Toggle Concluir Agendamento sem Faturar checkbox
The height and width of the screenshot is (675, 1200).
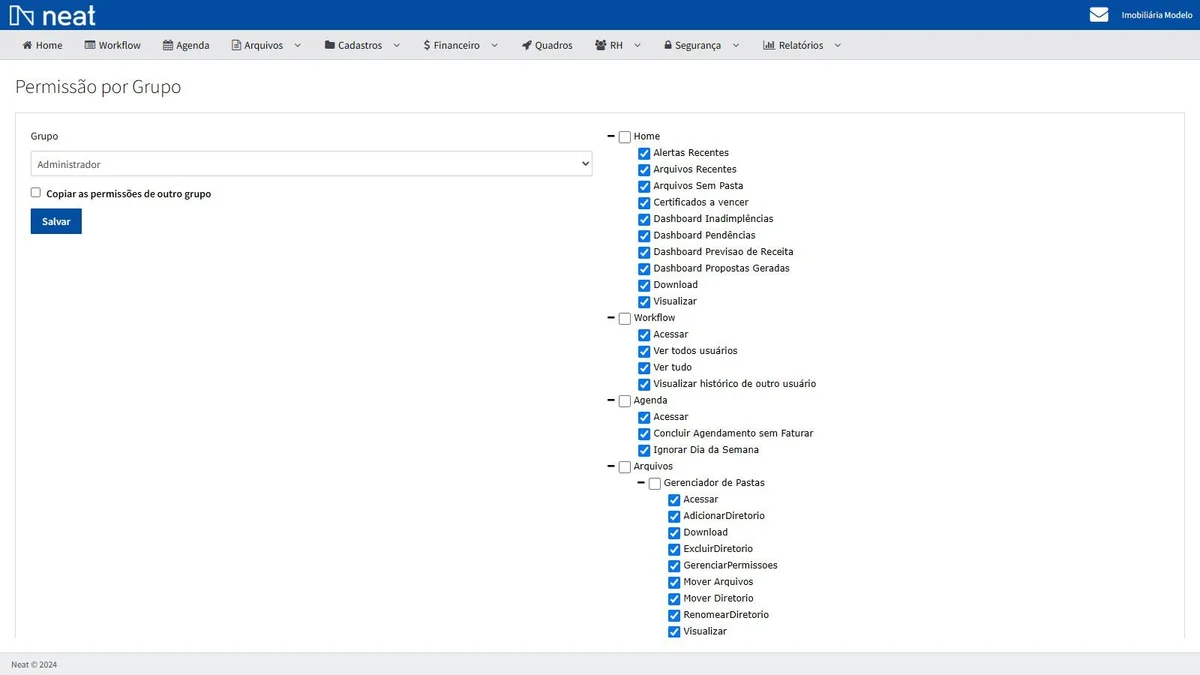(x=645, y=434)
